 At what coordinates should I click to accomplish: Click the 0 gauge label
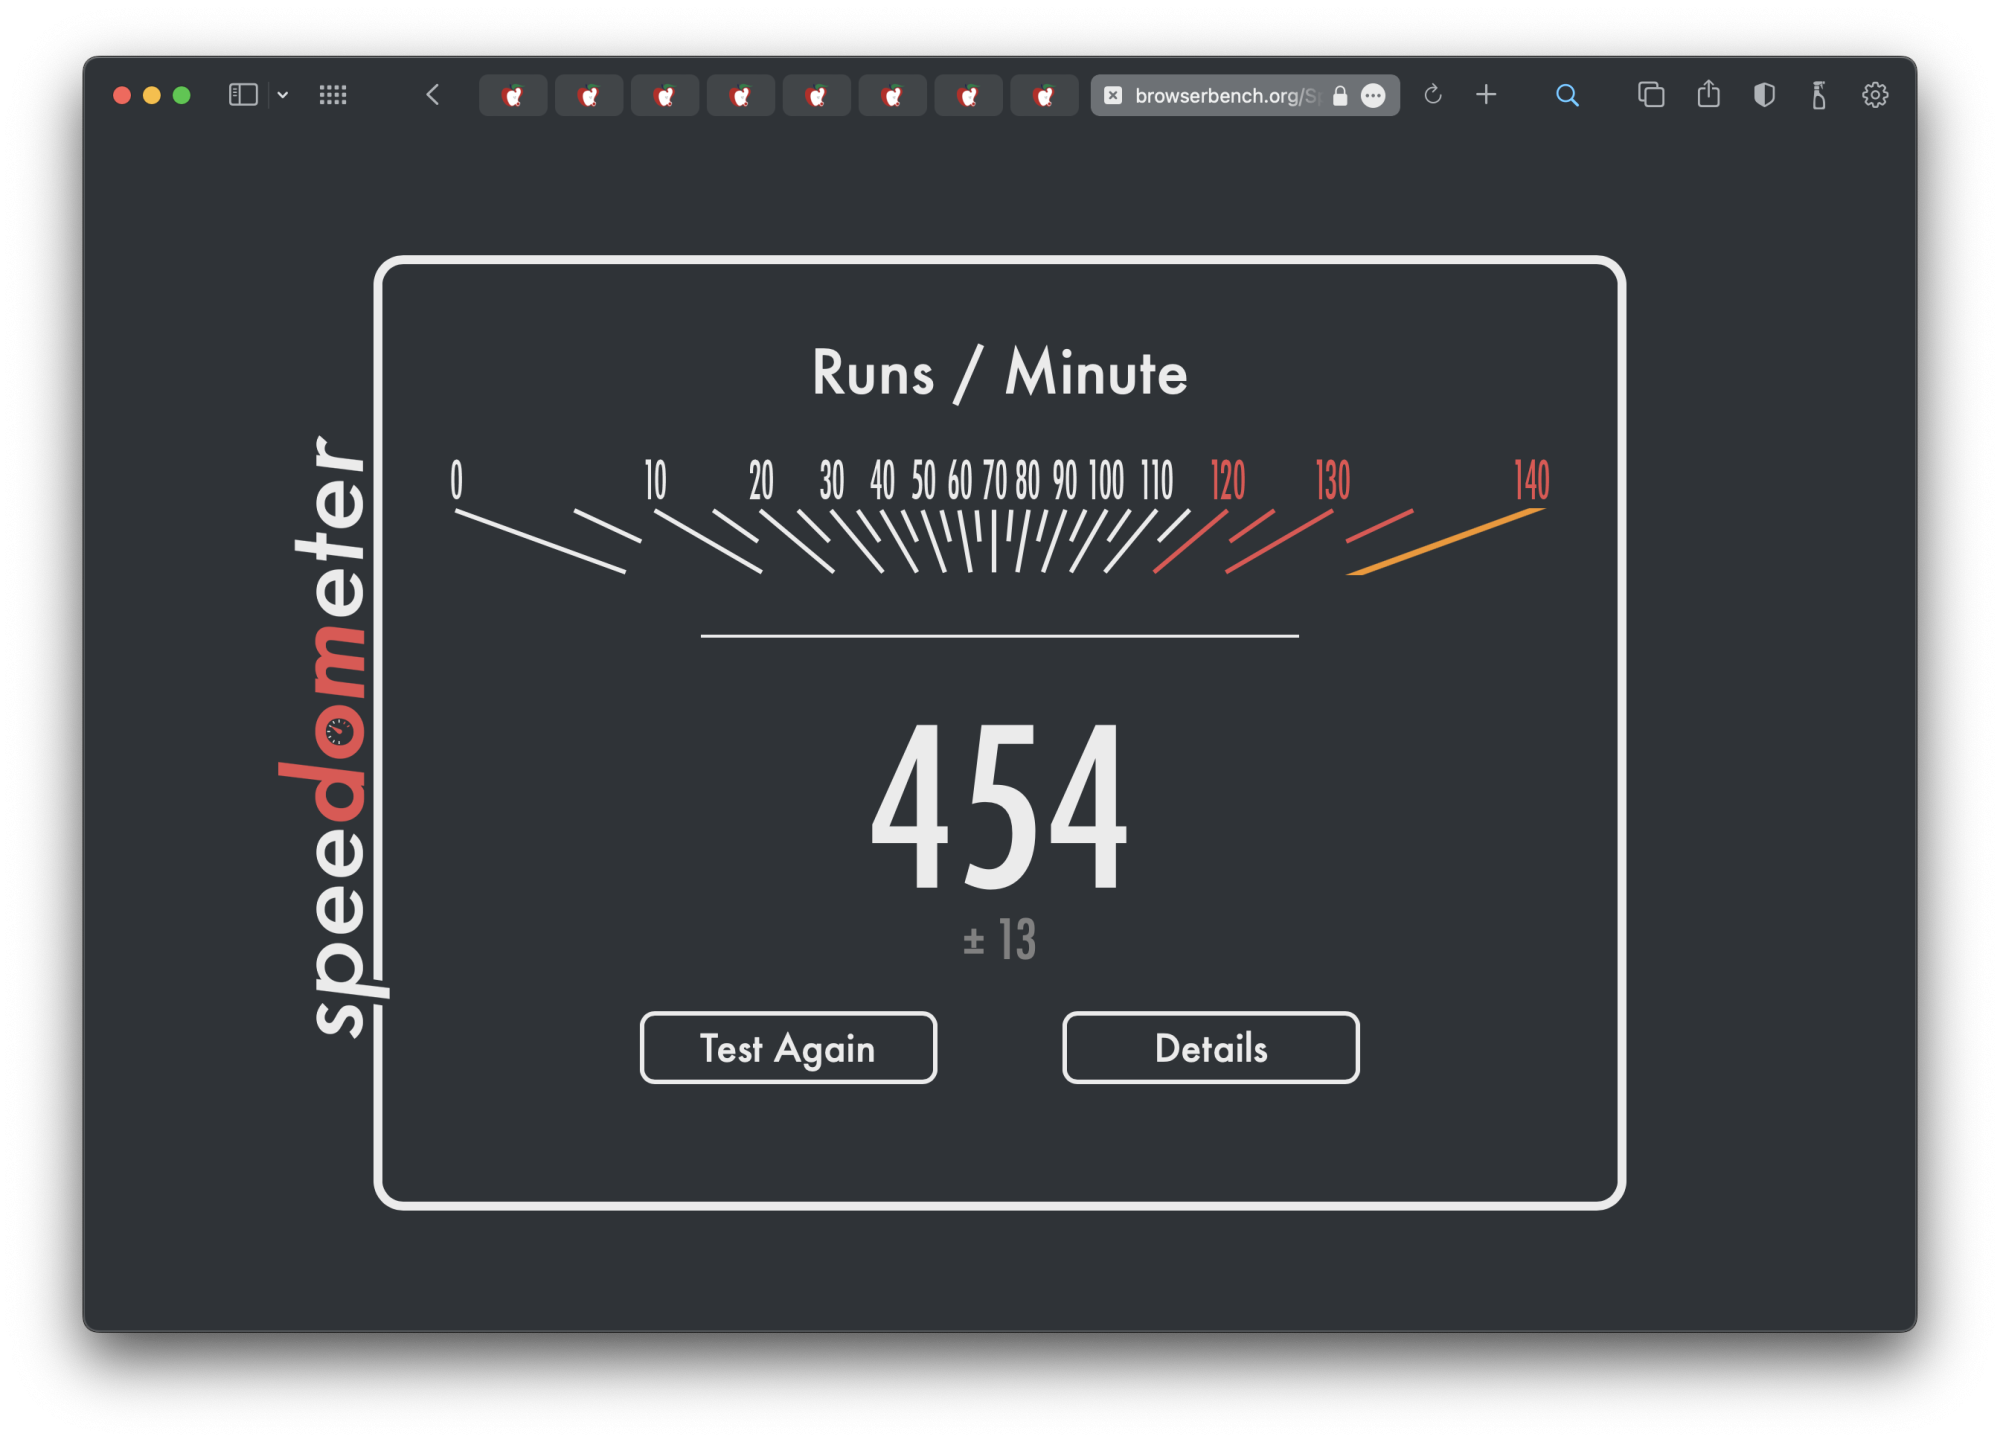[x=457, y=481]
